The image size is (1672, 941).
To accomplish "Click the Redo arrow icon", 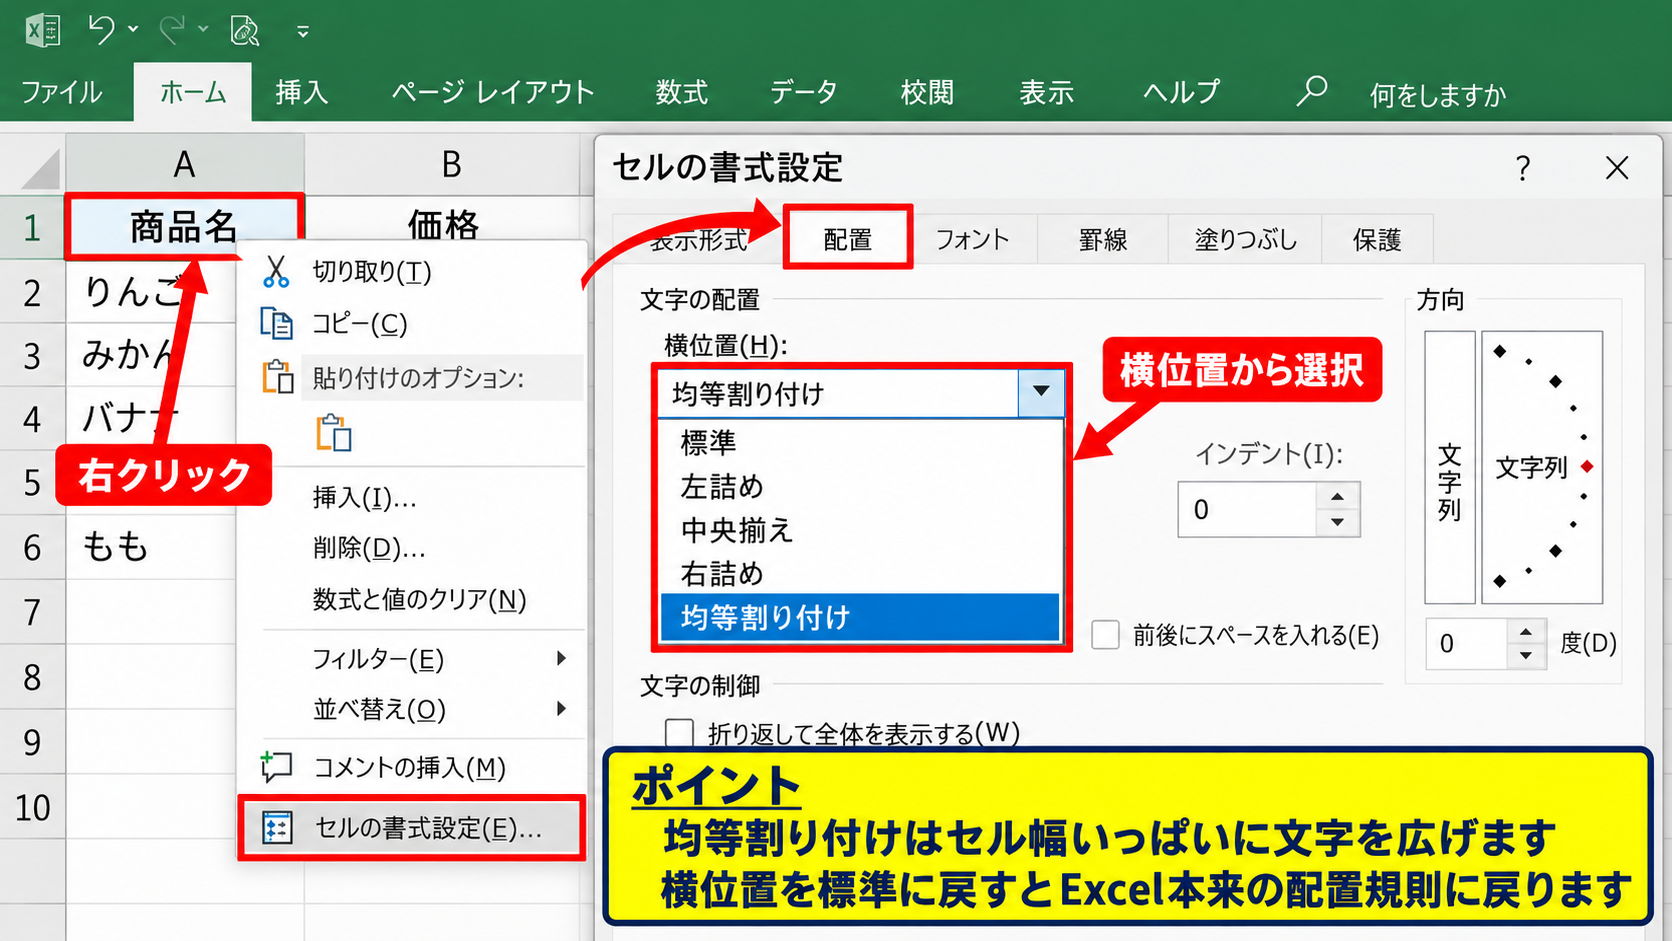I will pos(172,29).
